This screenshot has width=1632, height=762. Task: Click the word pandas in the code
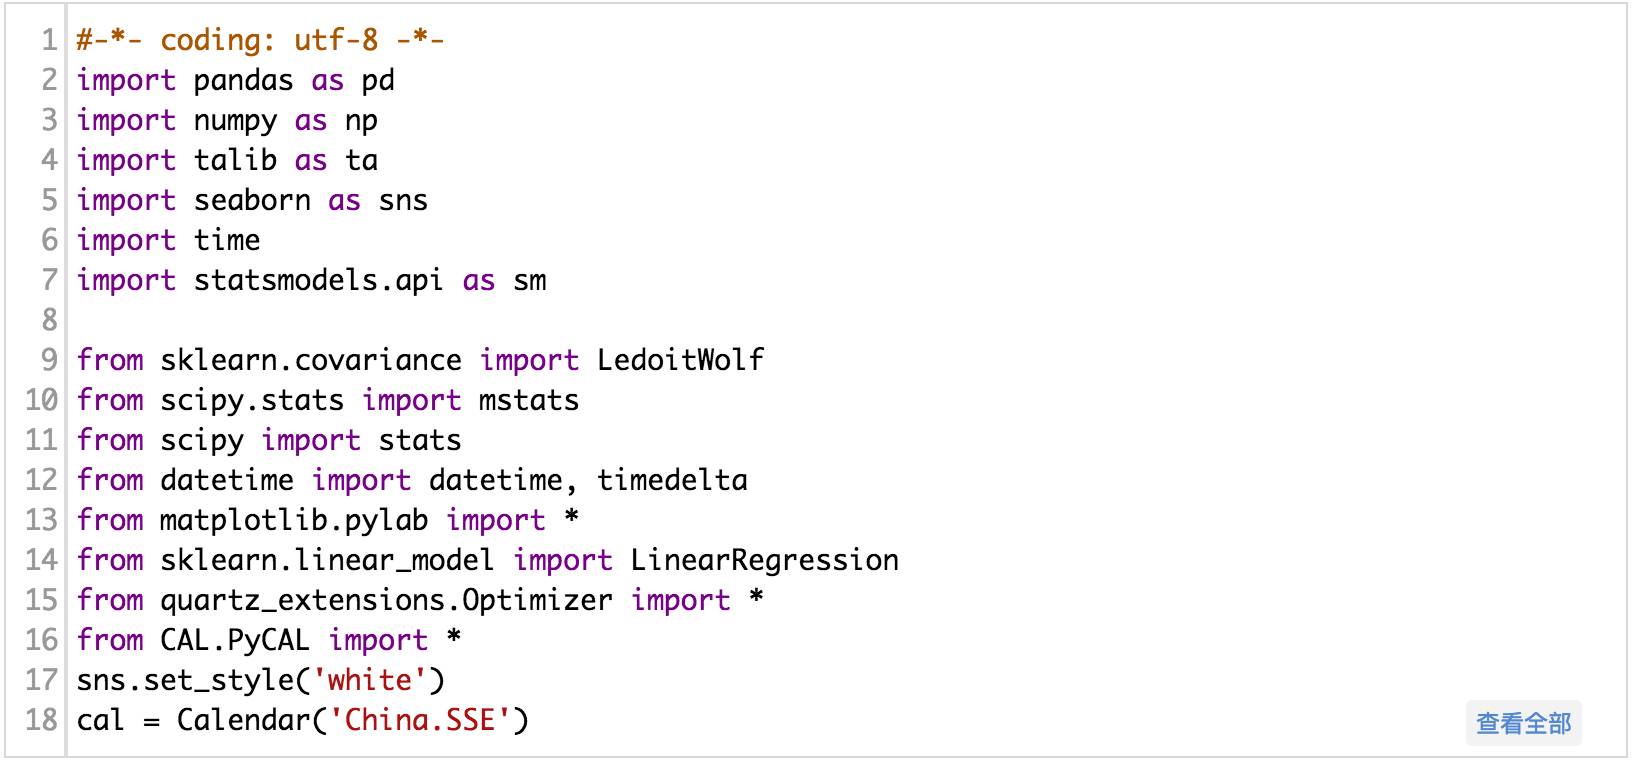[x=243, y=80]
